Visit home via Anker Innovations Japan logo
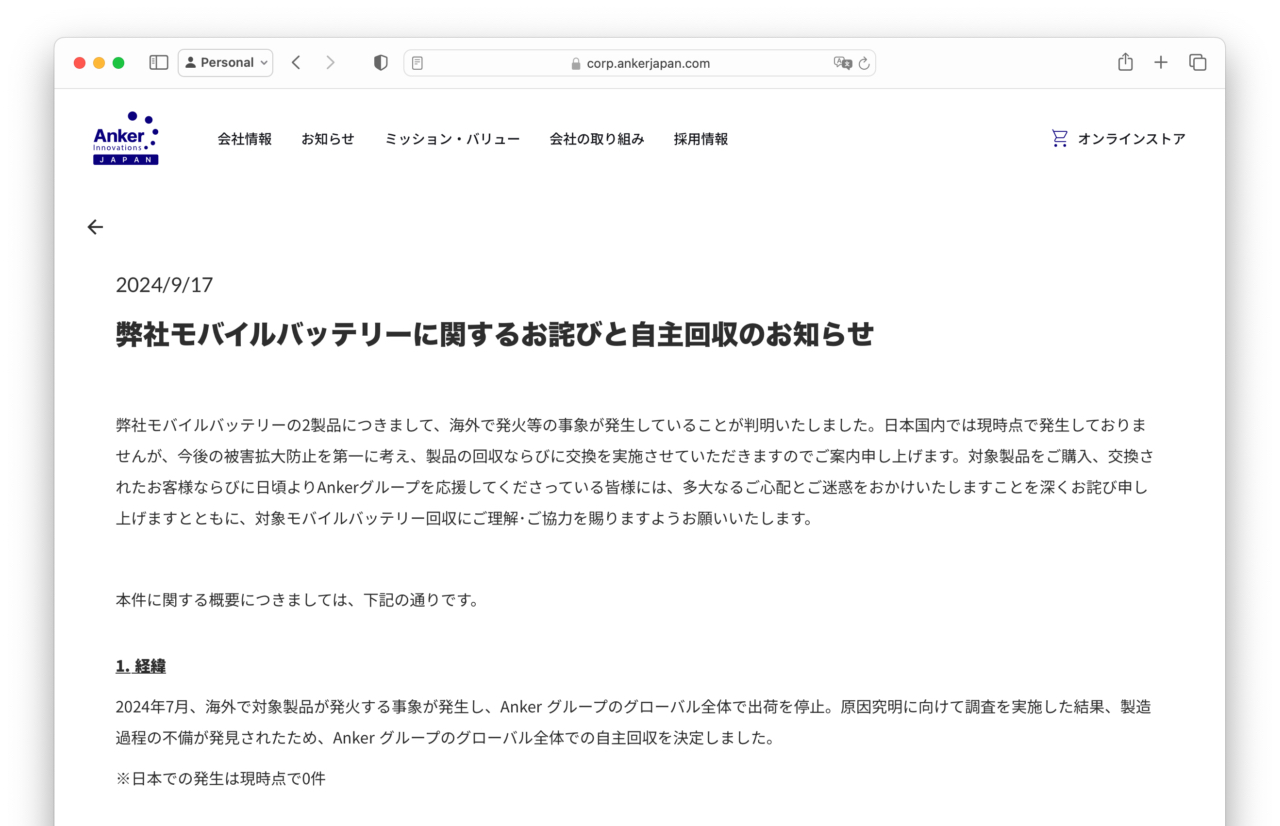The width and height of the screenshot is (1280, 826). (x=126, y=138)
